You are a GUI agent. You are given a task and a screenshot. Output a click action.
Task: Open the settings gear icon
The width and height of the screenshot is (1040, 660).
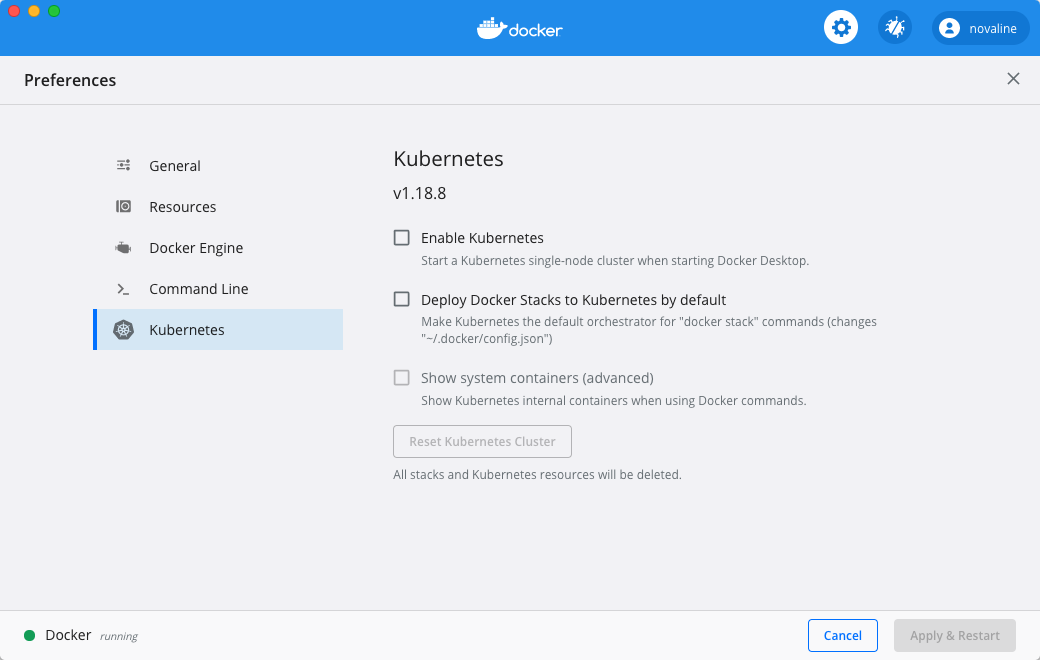click(x=840, y=28)
